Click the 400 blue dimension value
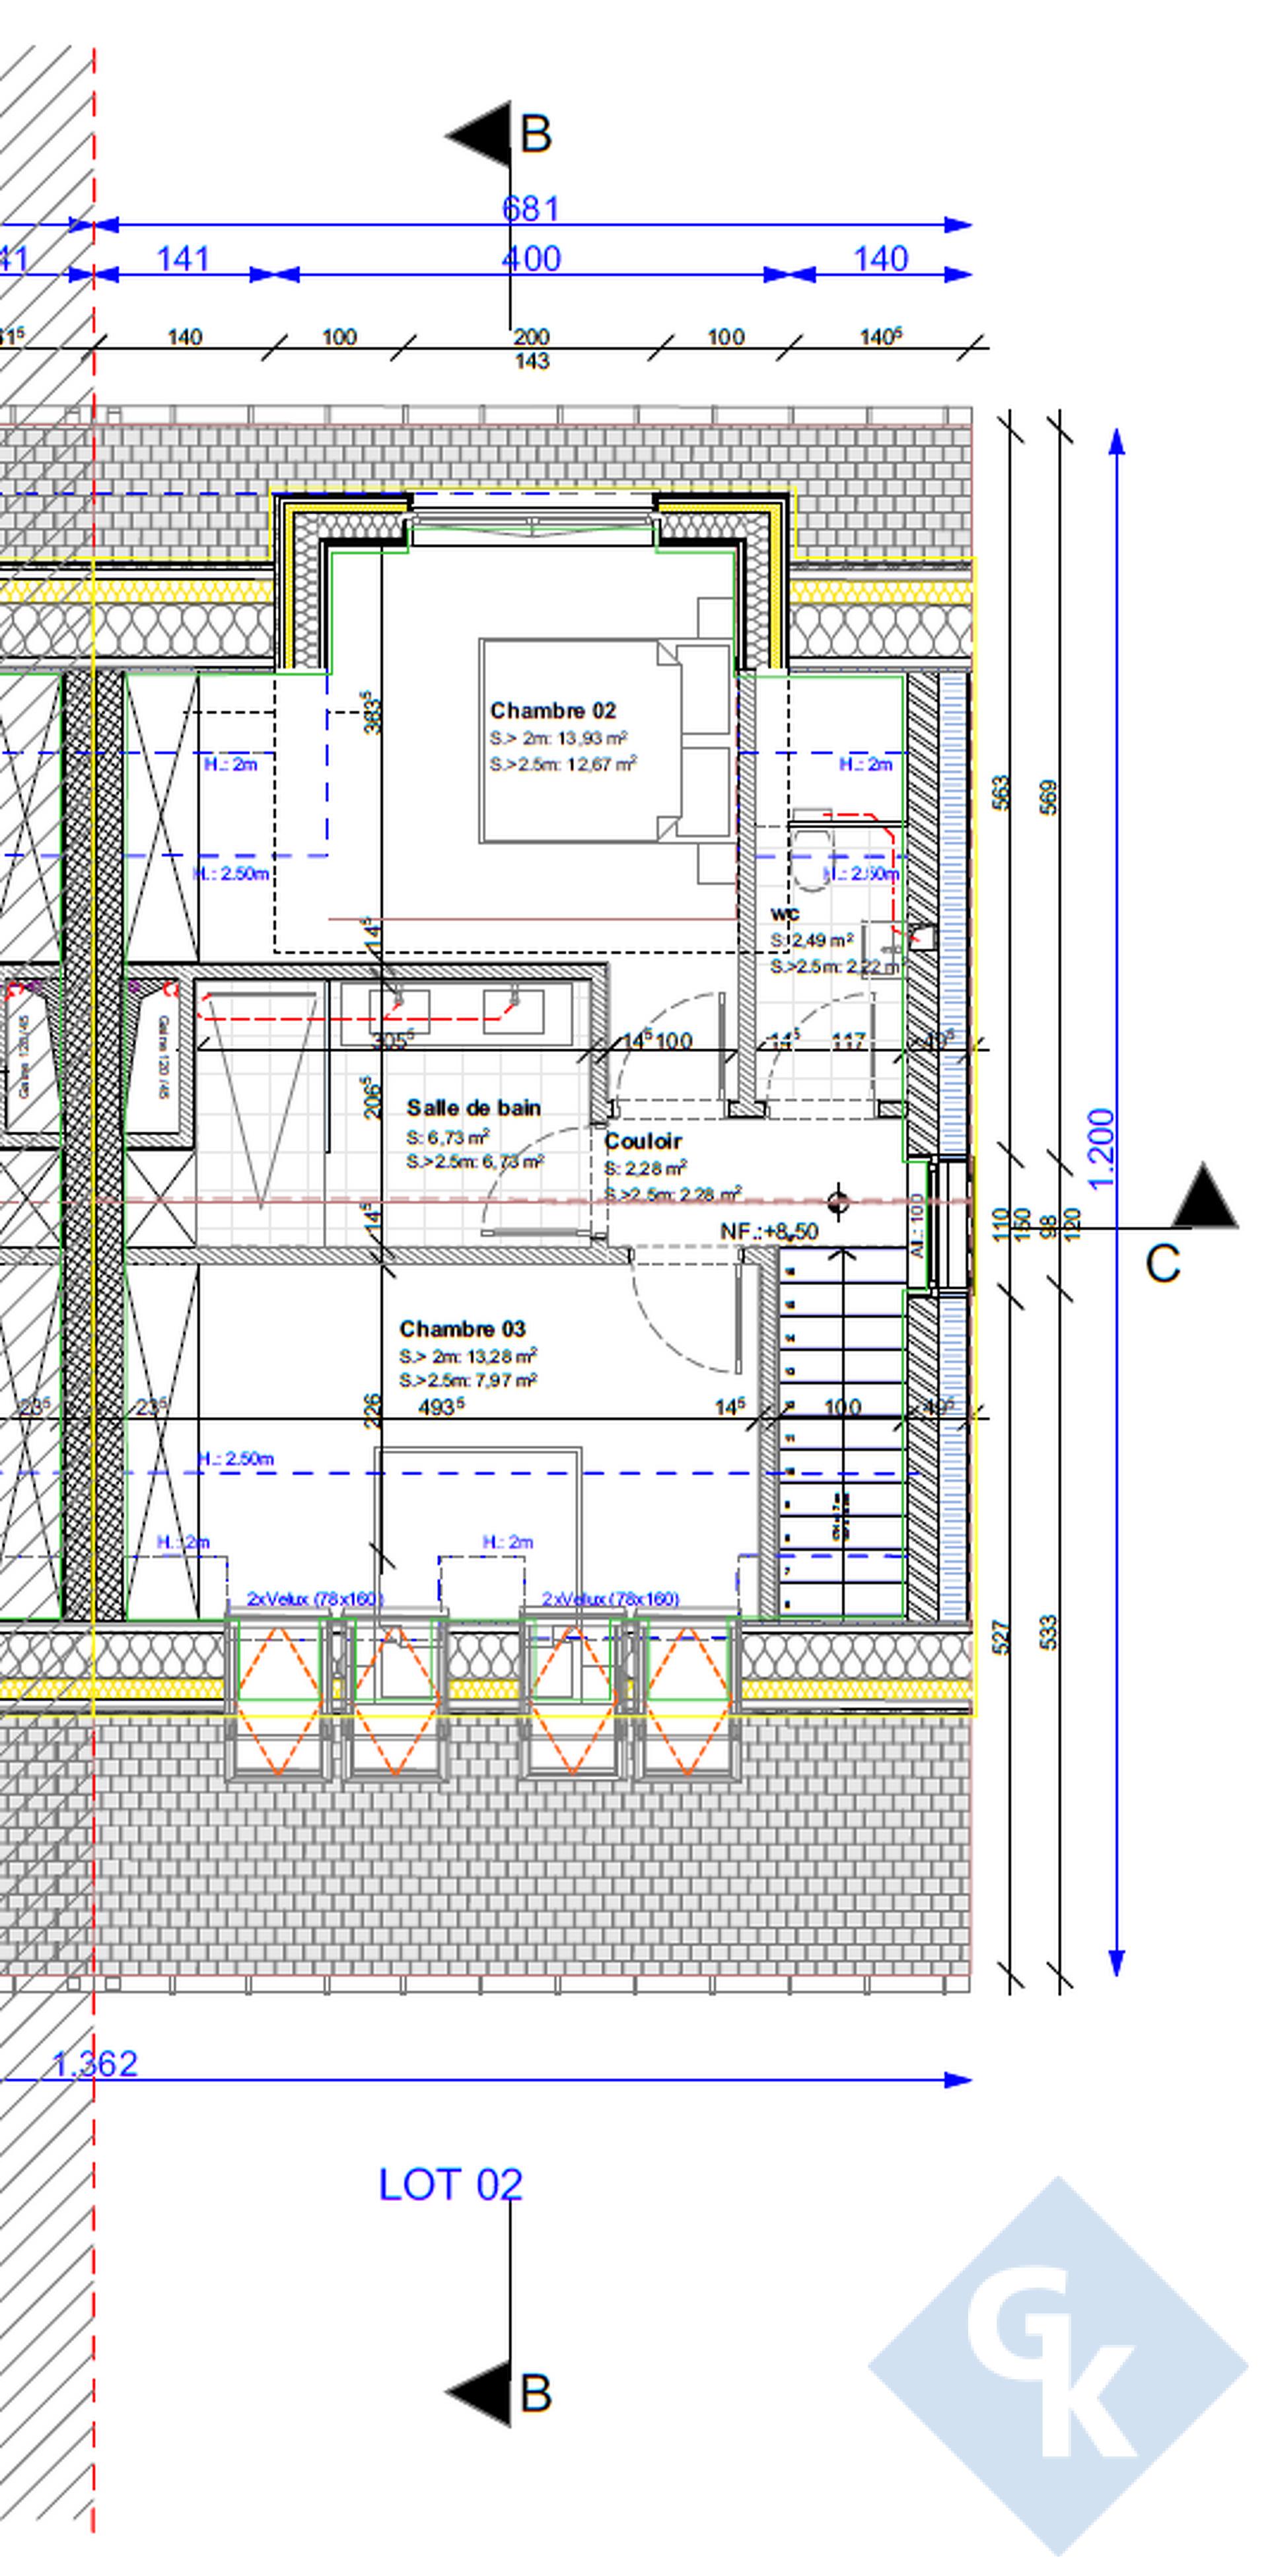The height and width of the screenshot is (2576, 1268). 531,259
